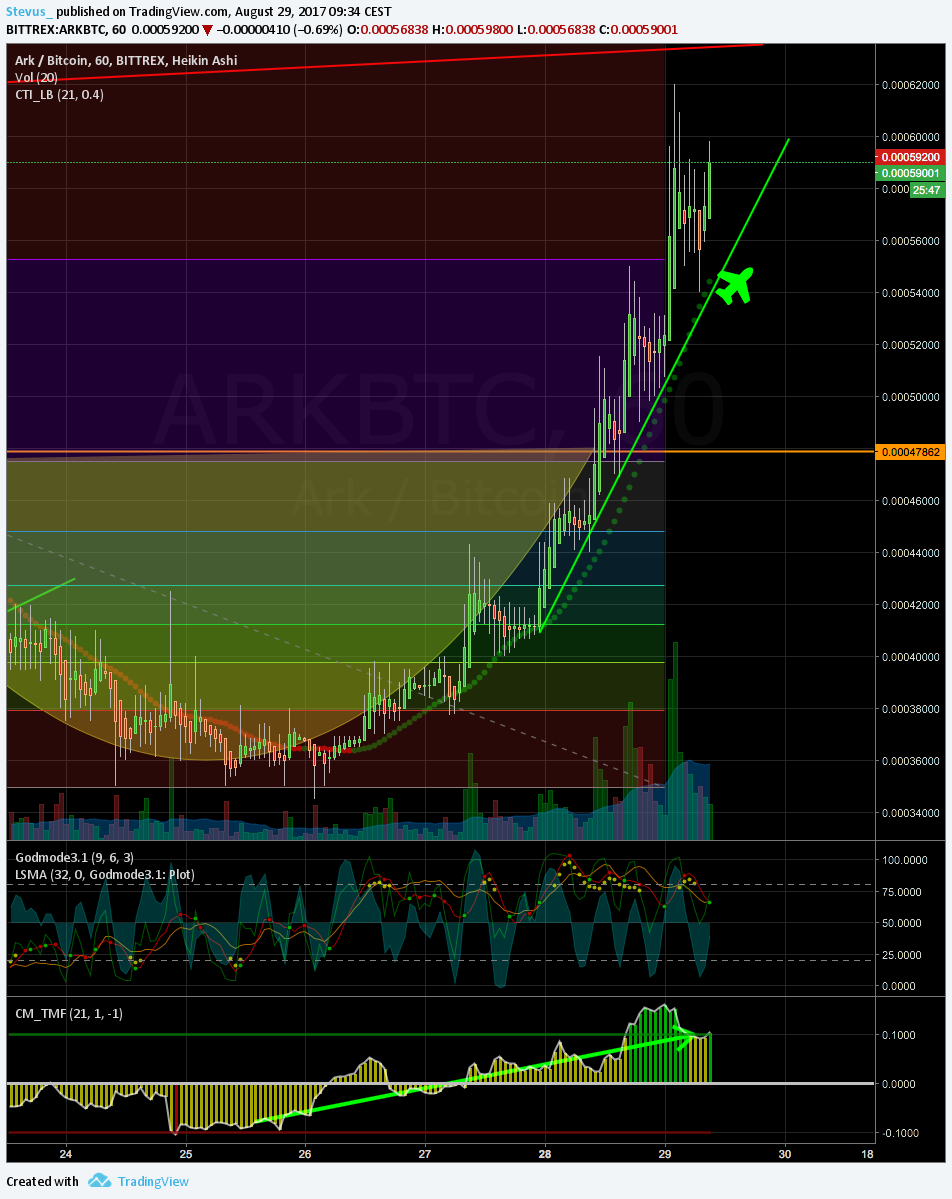Click the 0.00050000 price axis label

911,397
